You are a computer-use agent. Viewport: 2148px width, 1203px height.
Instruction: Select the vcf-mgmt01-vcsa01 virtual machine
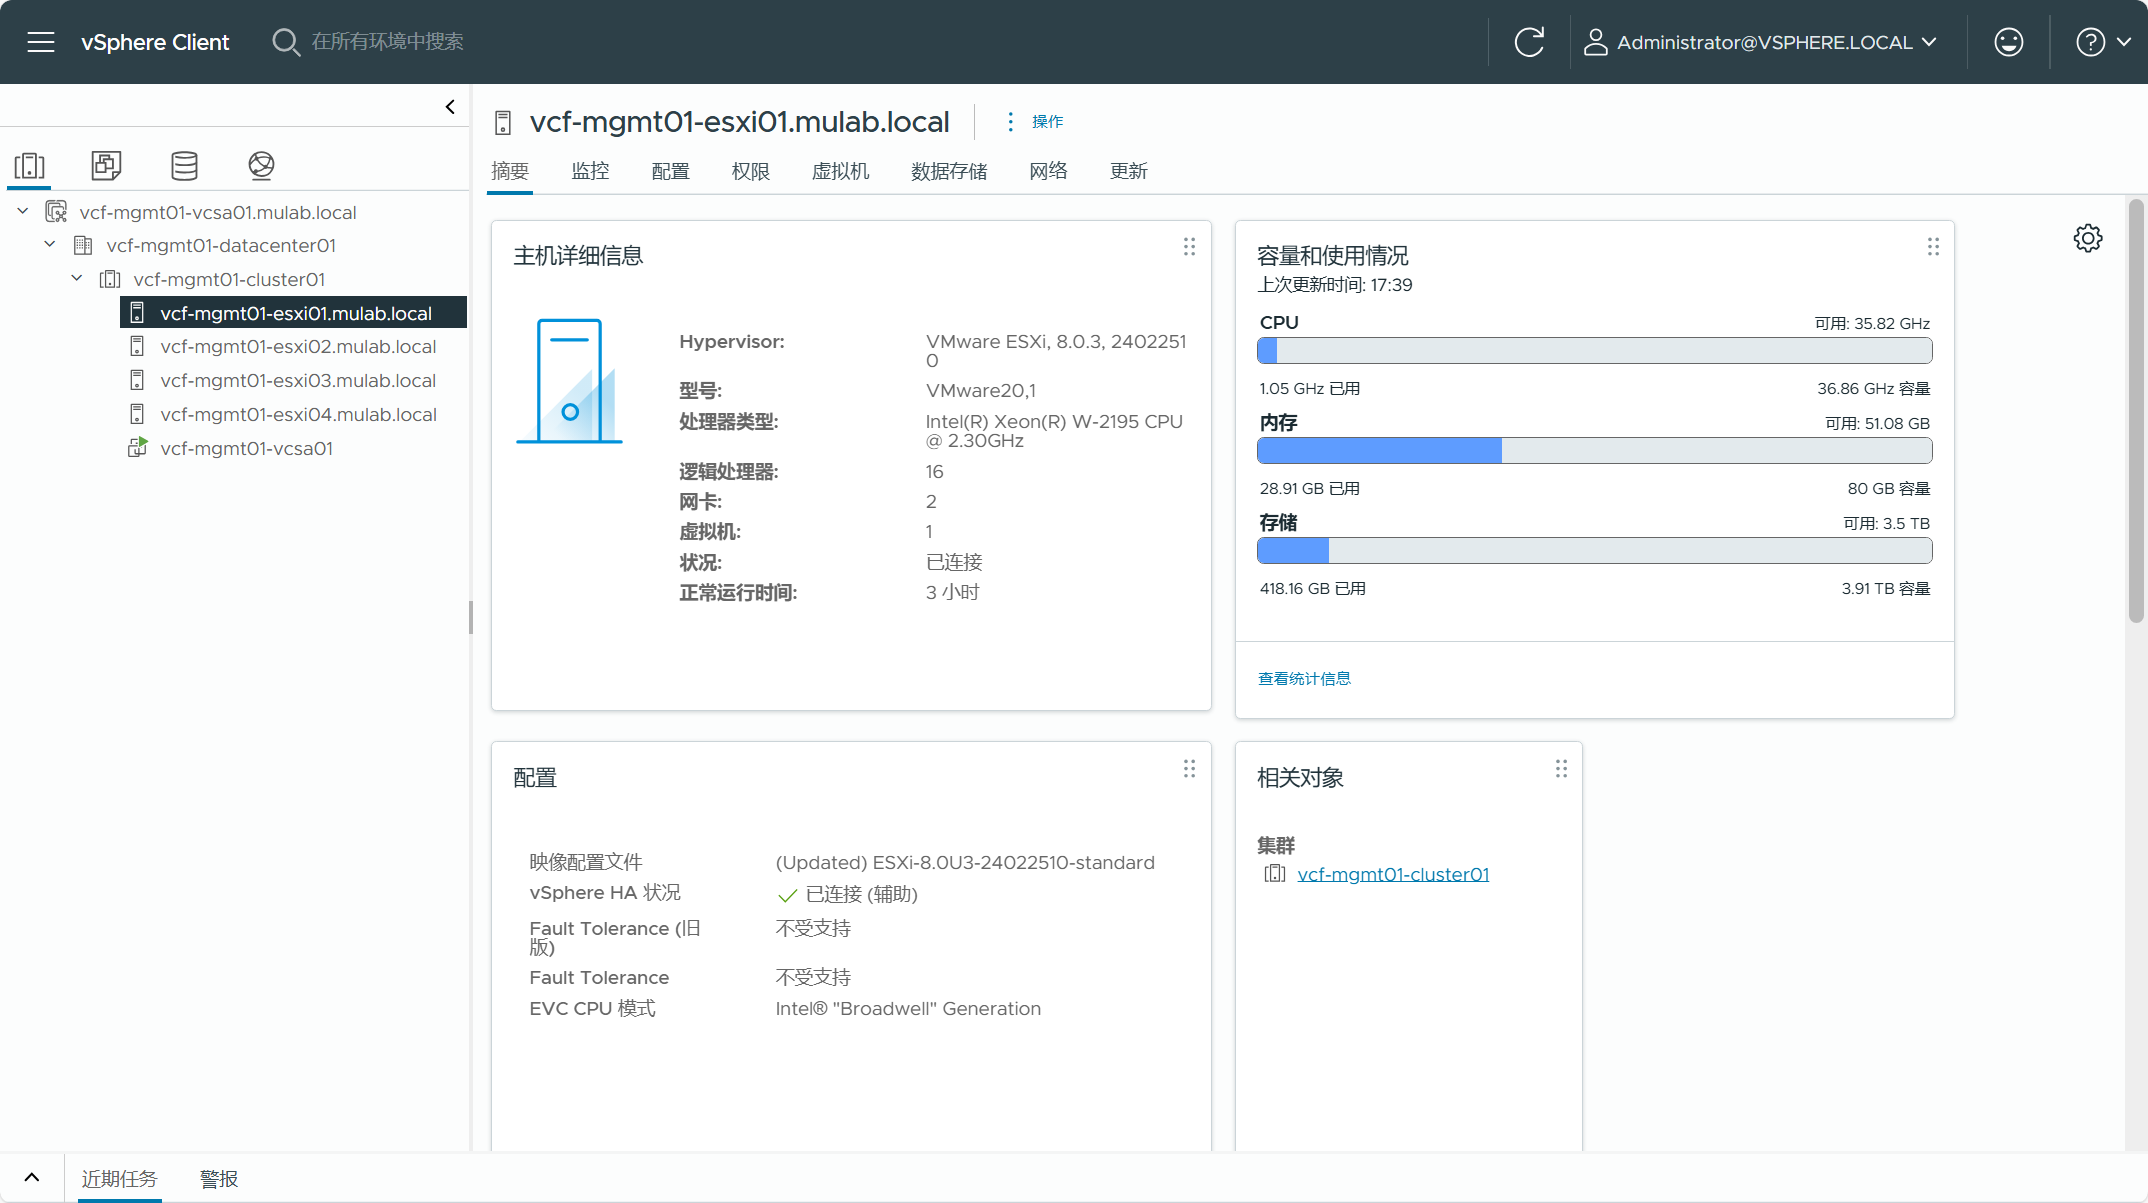246,448
